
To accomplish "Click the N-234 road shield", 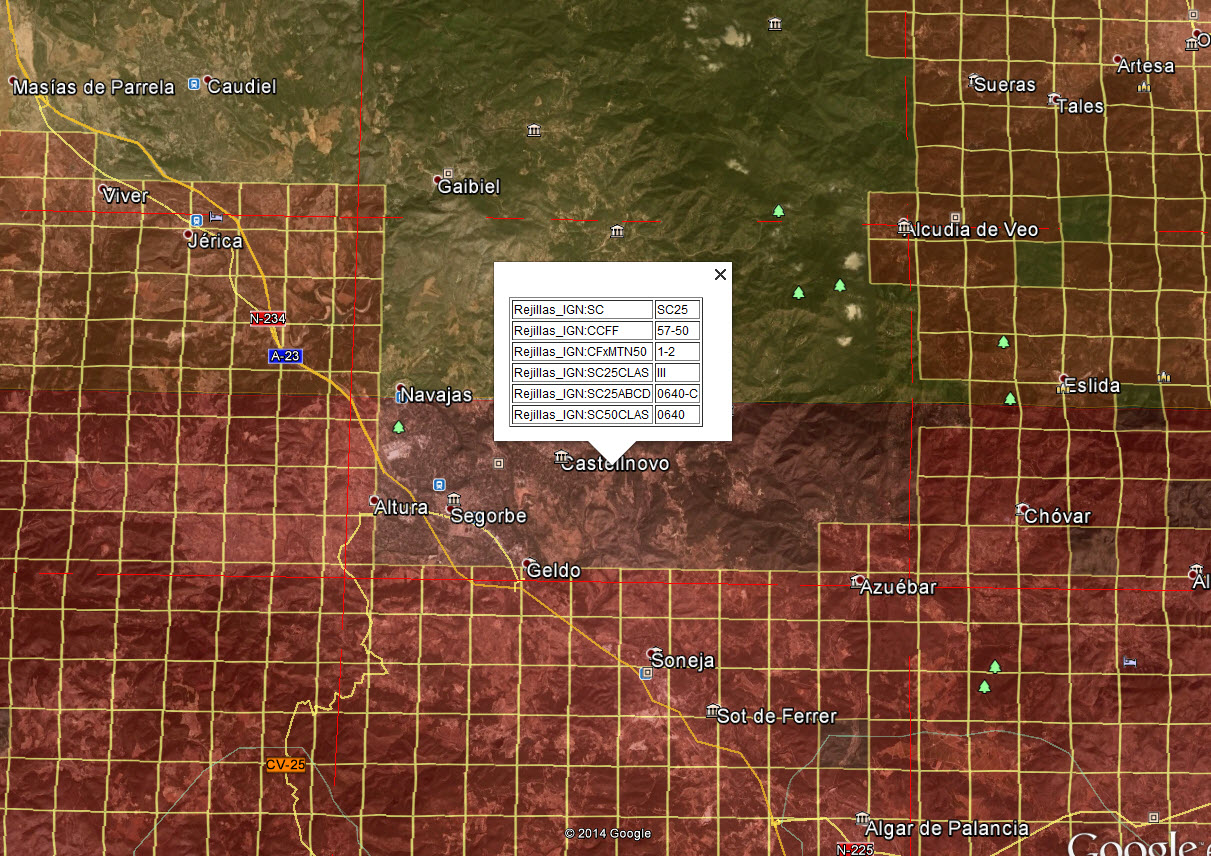I will click(268, 318).
